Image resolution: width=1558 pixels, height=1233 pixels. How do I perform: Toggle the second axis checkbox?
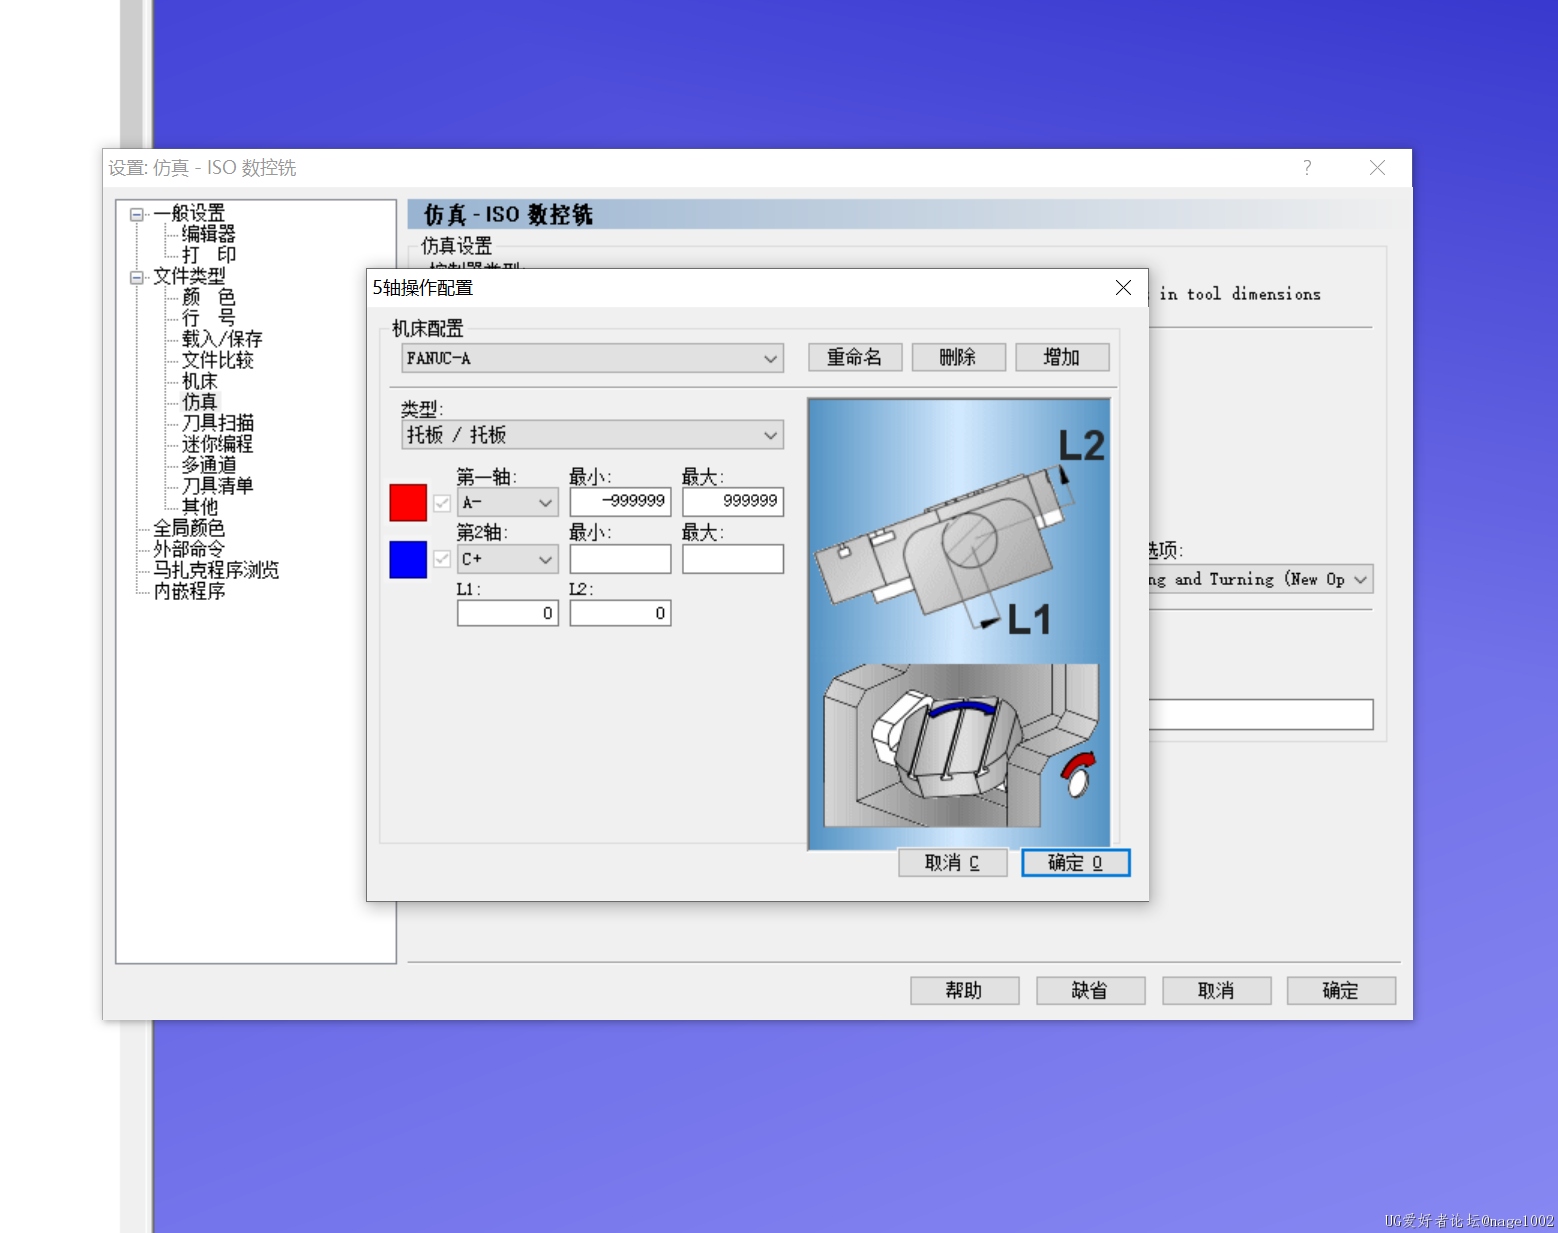(x=442, y=559)
